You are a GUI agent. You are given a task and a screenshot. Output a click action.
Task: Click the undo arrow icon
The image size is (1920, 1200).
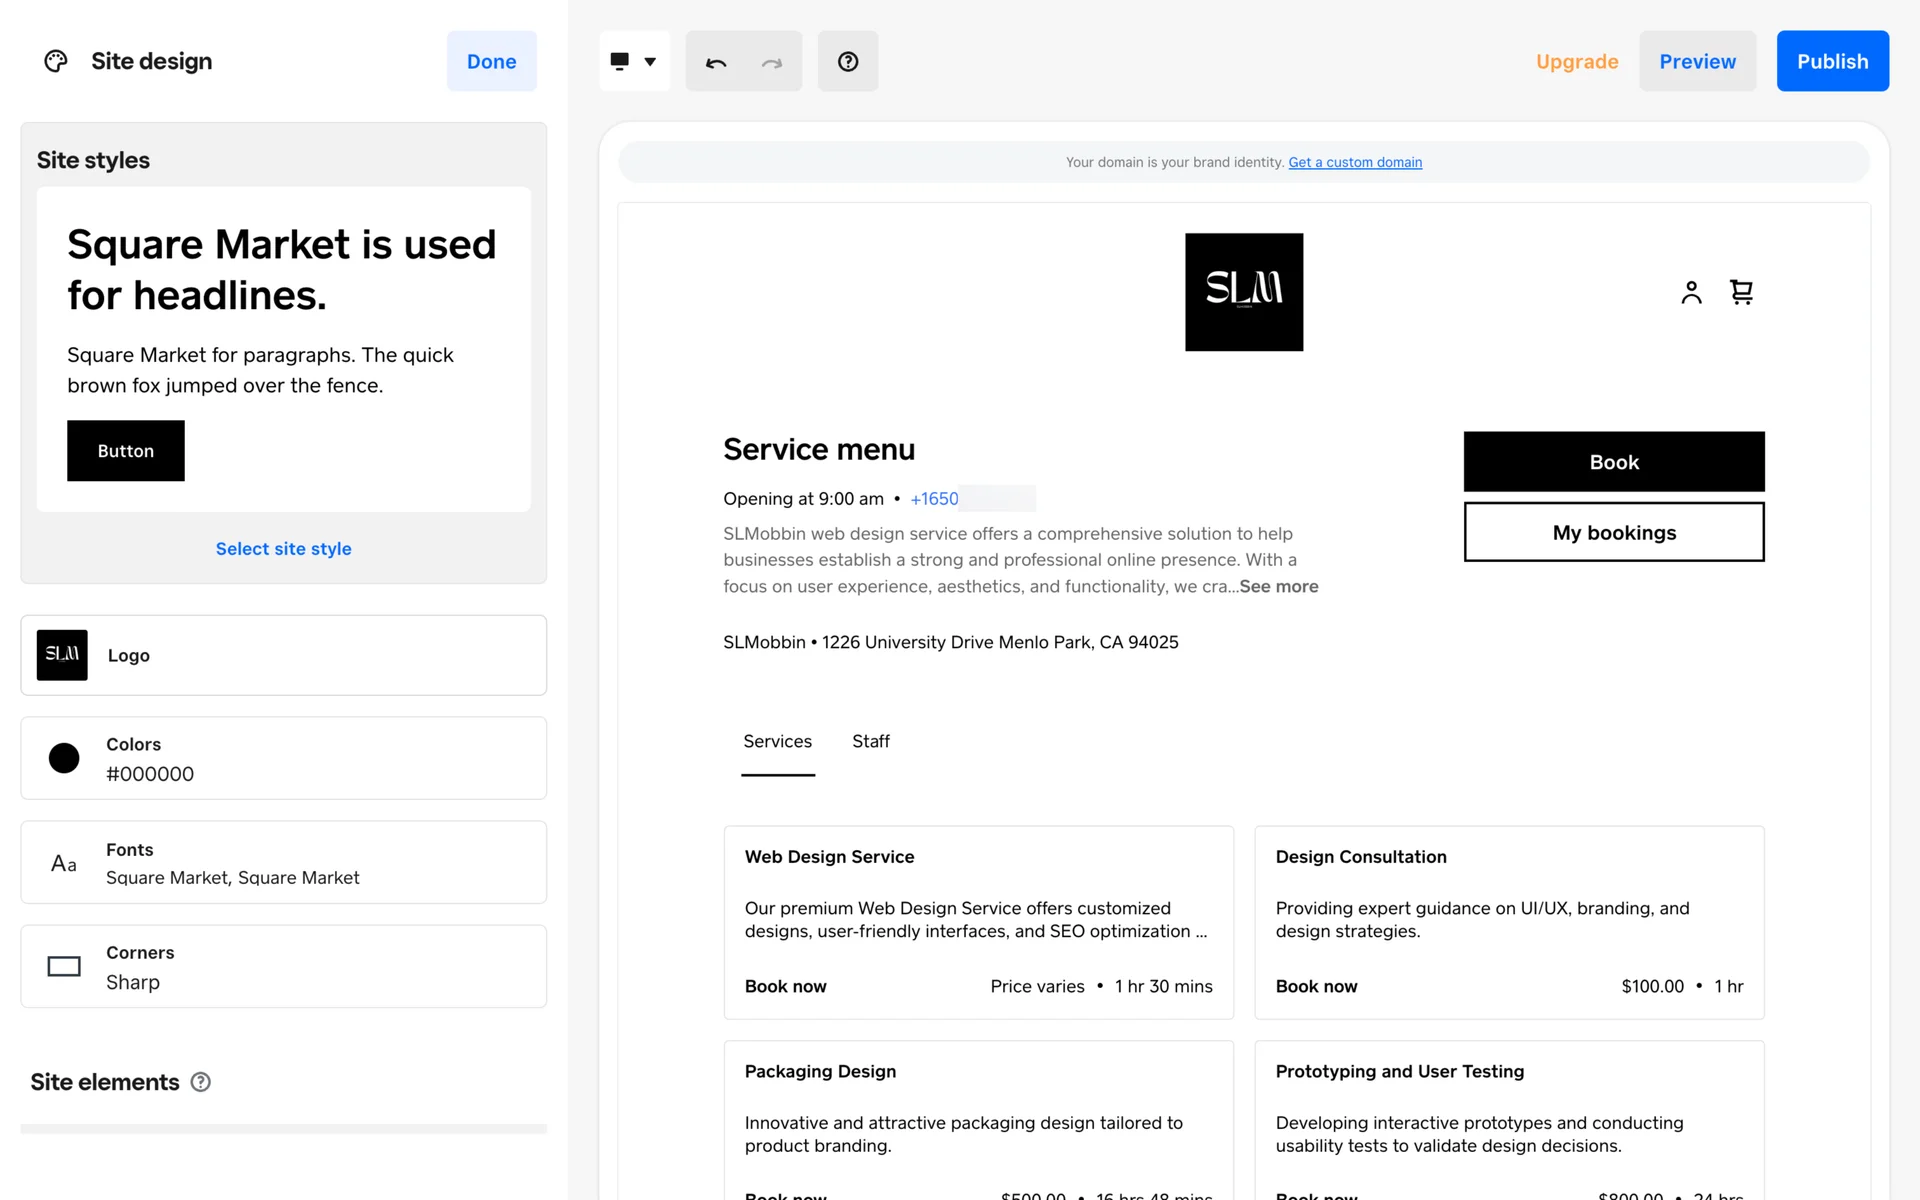click(716, 62)
